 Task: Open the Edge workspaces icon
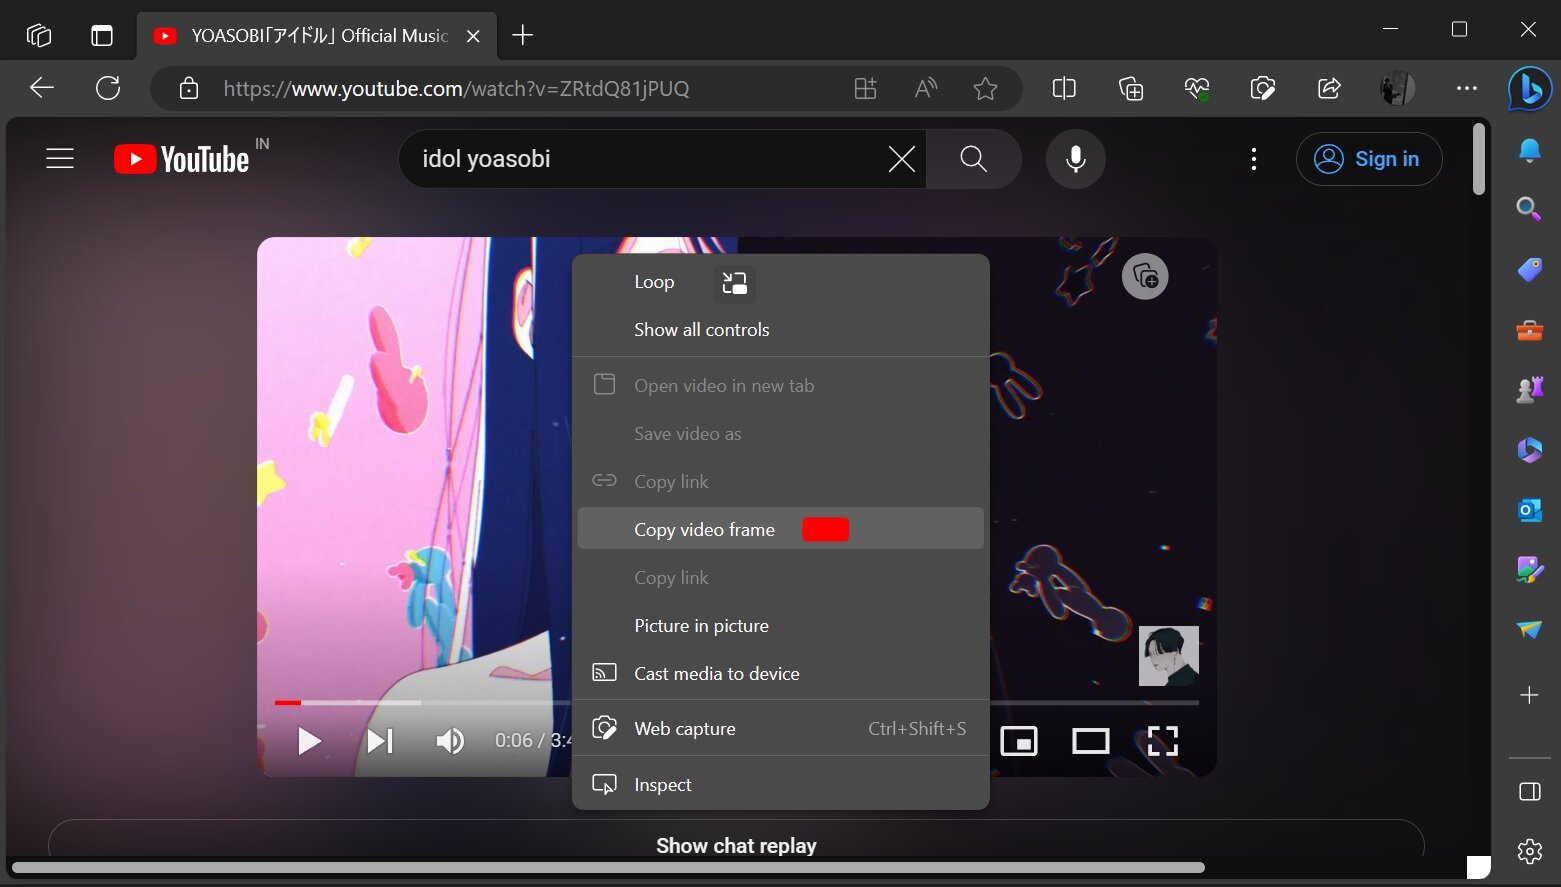tap(39, 36)
